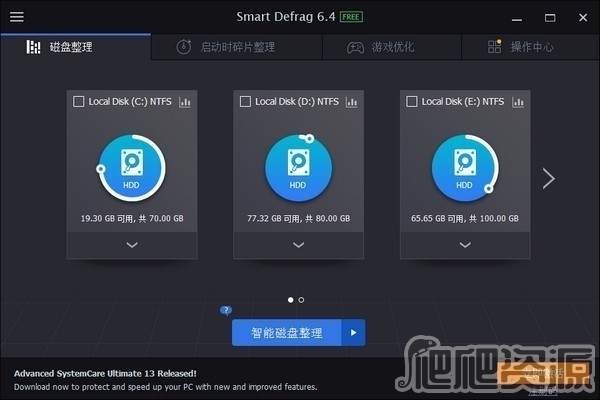Image resolution: width=600 pixels, height=400 pixels.
Task: Click the Local Disk (C:) NTFS label
Action: click(130, 102)
